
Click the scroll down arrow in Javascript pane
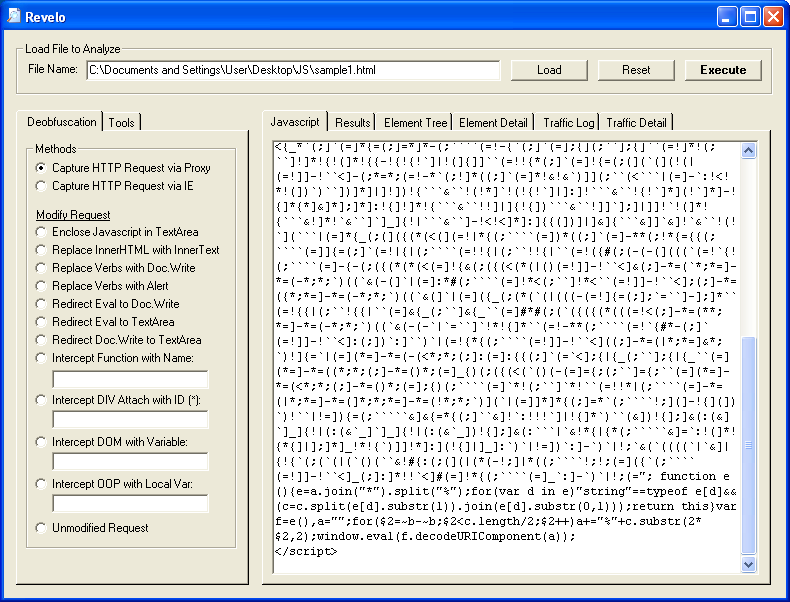749,565
